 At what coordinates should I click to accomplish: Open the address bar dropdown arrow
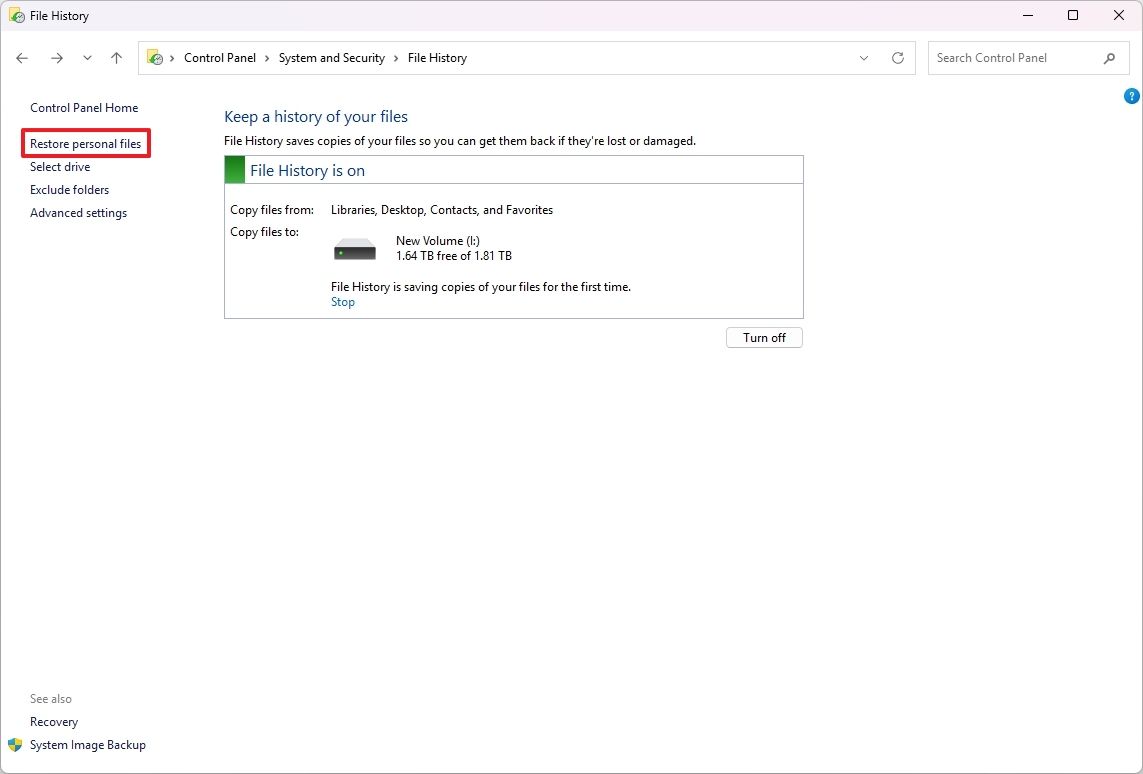pyautogui.click(x=864, y=58)
